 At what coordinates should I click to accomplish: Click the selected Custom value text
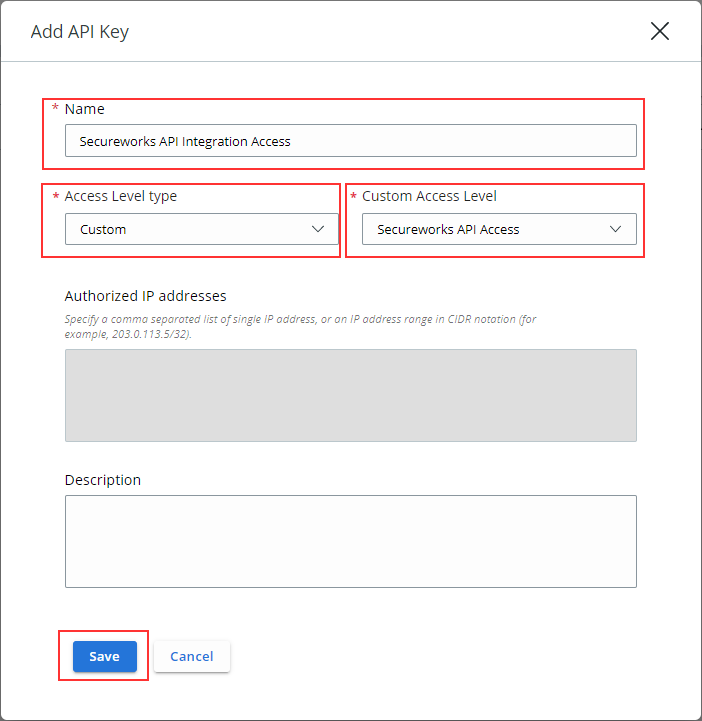click(103, 229)
